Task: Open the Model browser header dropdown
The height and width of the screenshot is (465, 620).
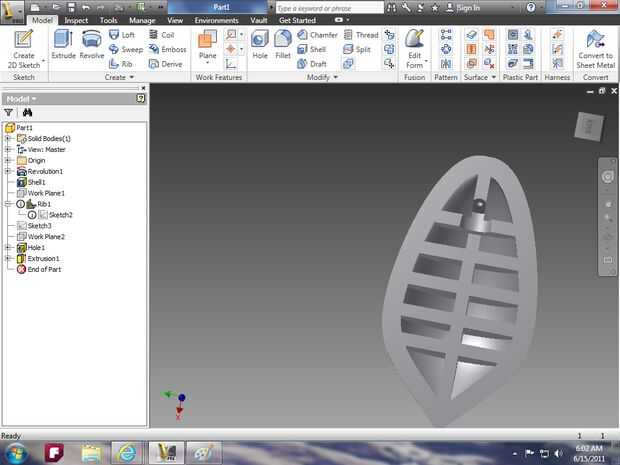Action: 21,99
